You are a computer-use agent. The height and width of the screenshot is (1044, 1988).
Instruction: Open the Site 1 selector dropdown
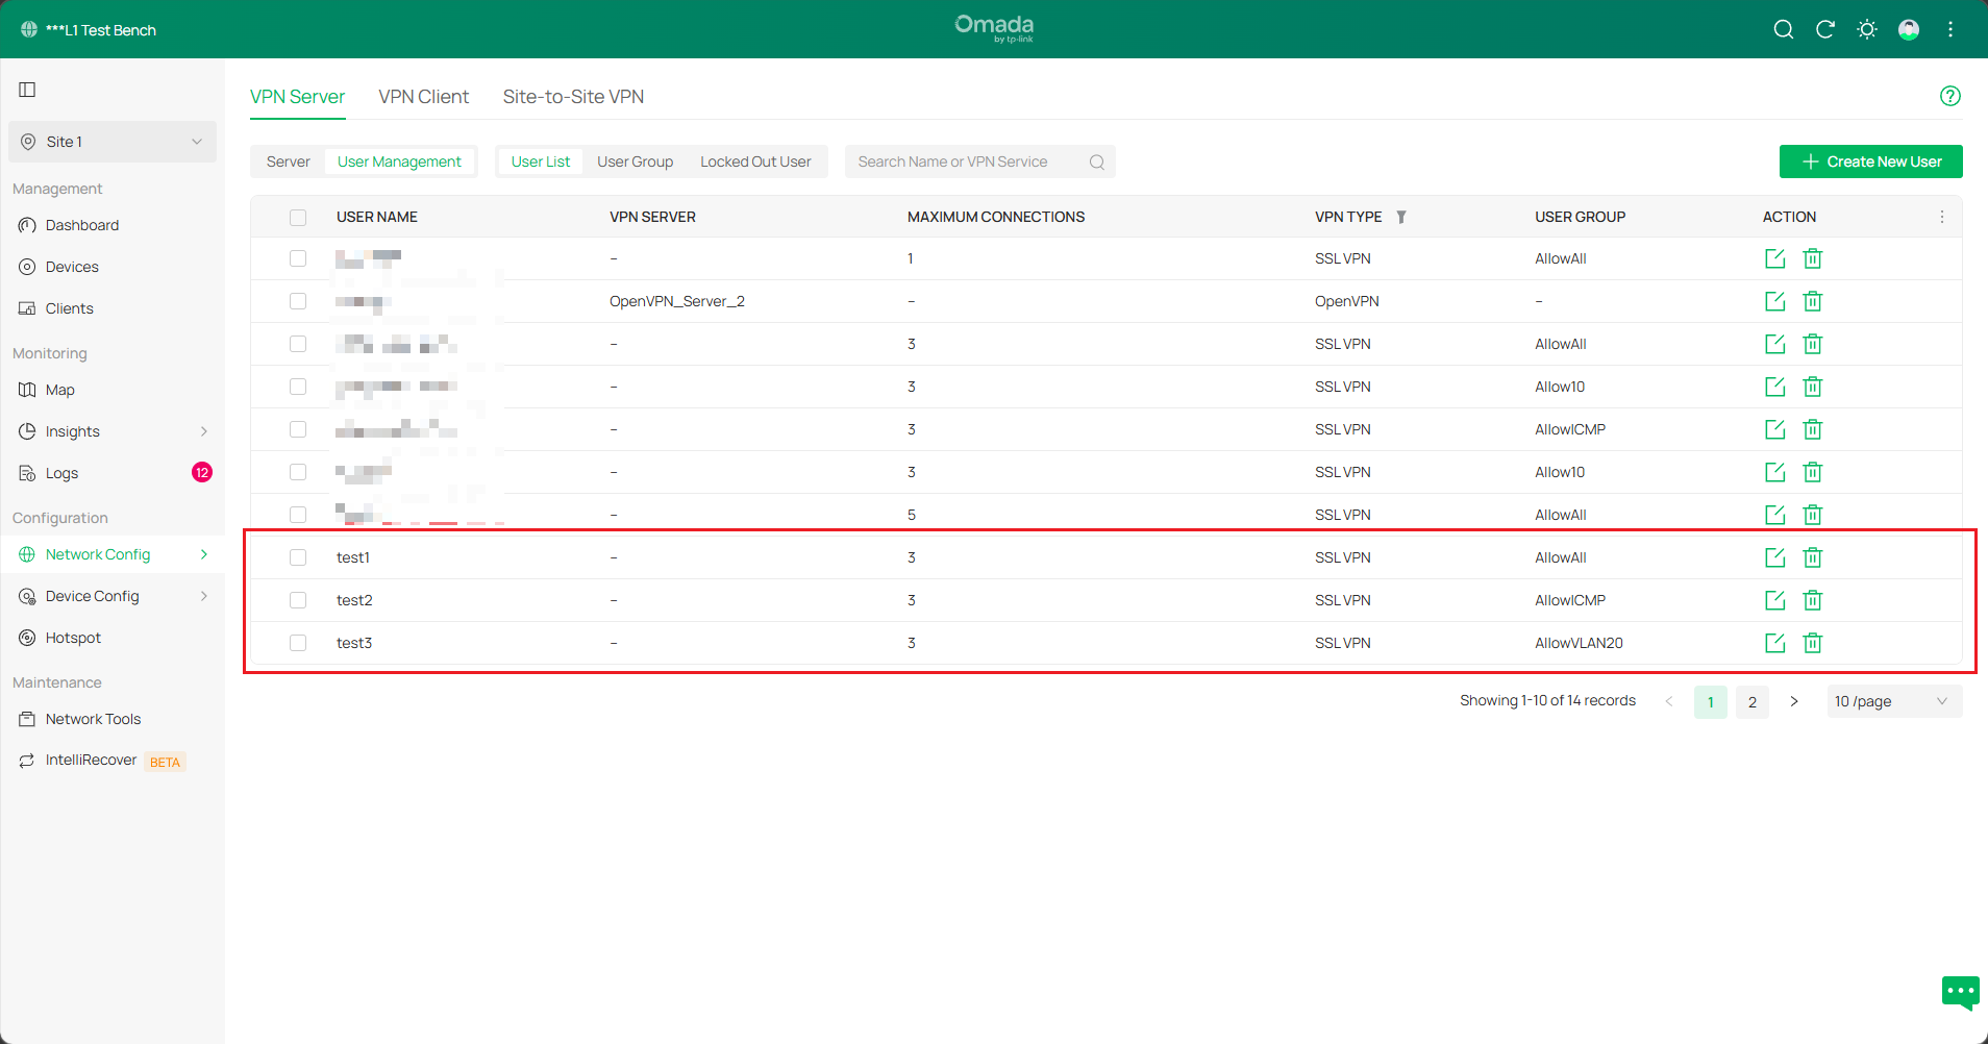[x=112, y=142]
